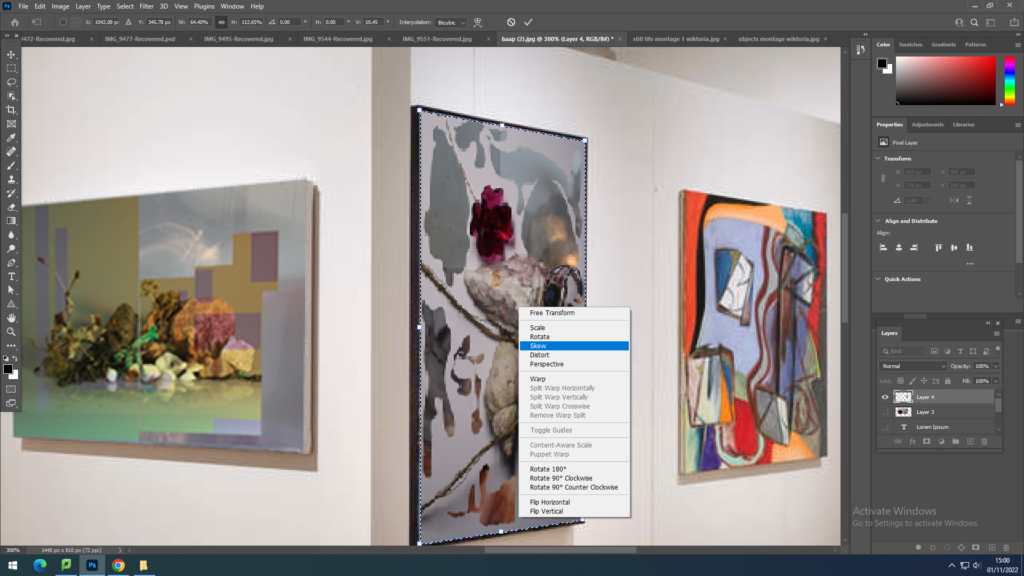Toggle lock all padlock in Layers panel
The width and height of the screenshot is (1024, 576).
point(948,381)
